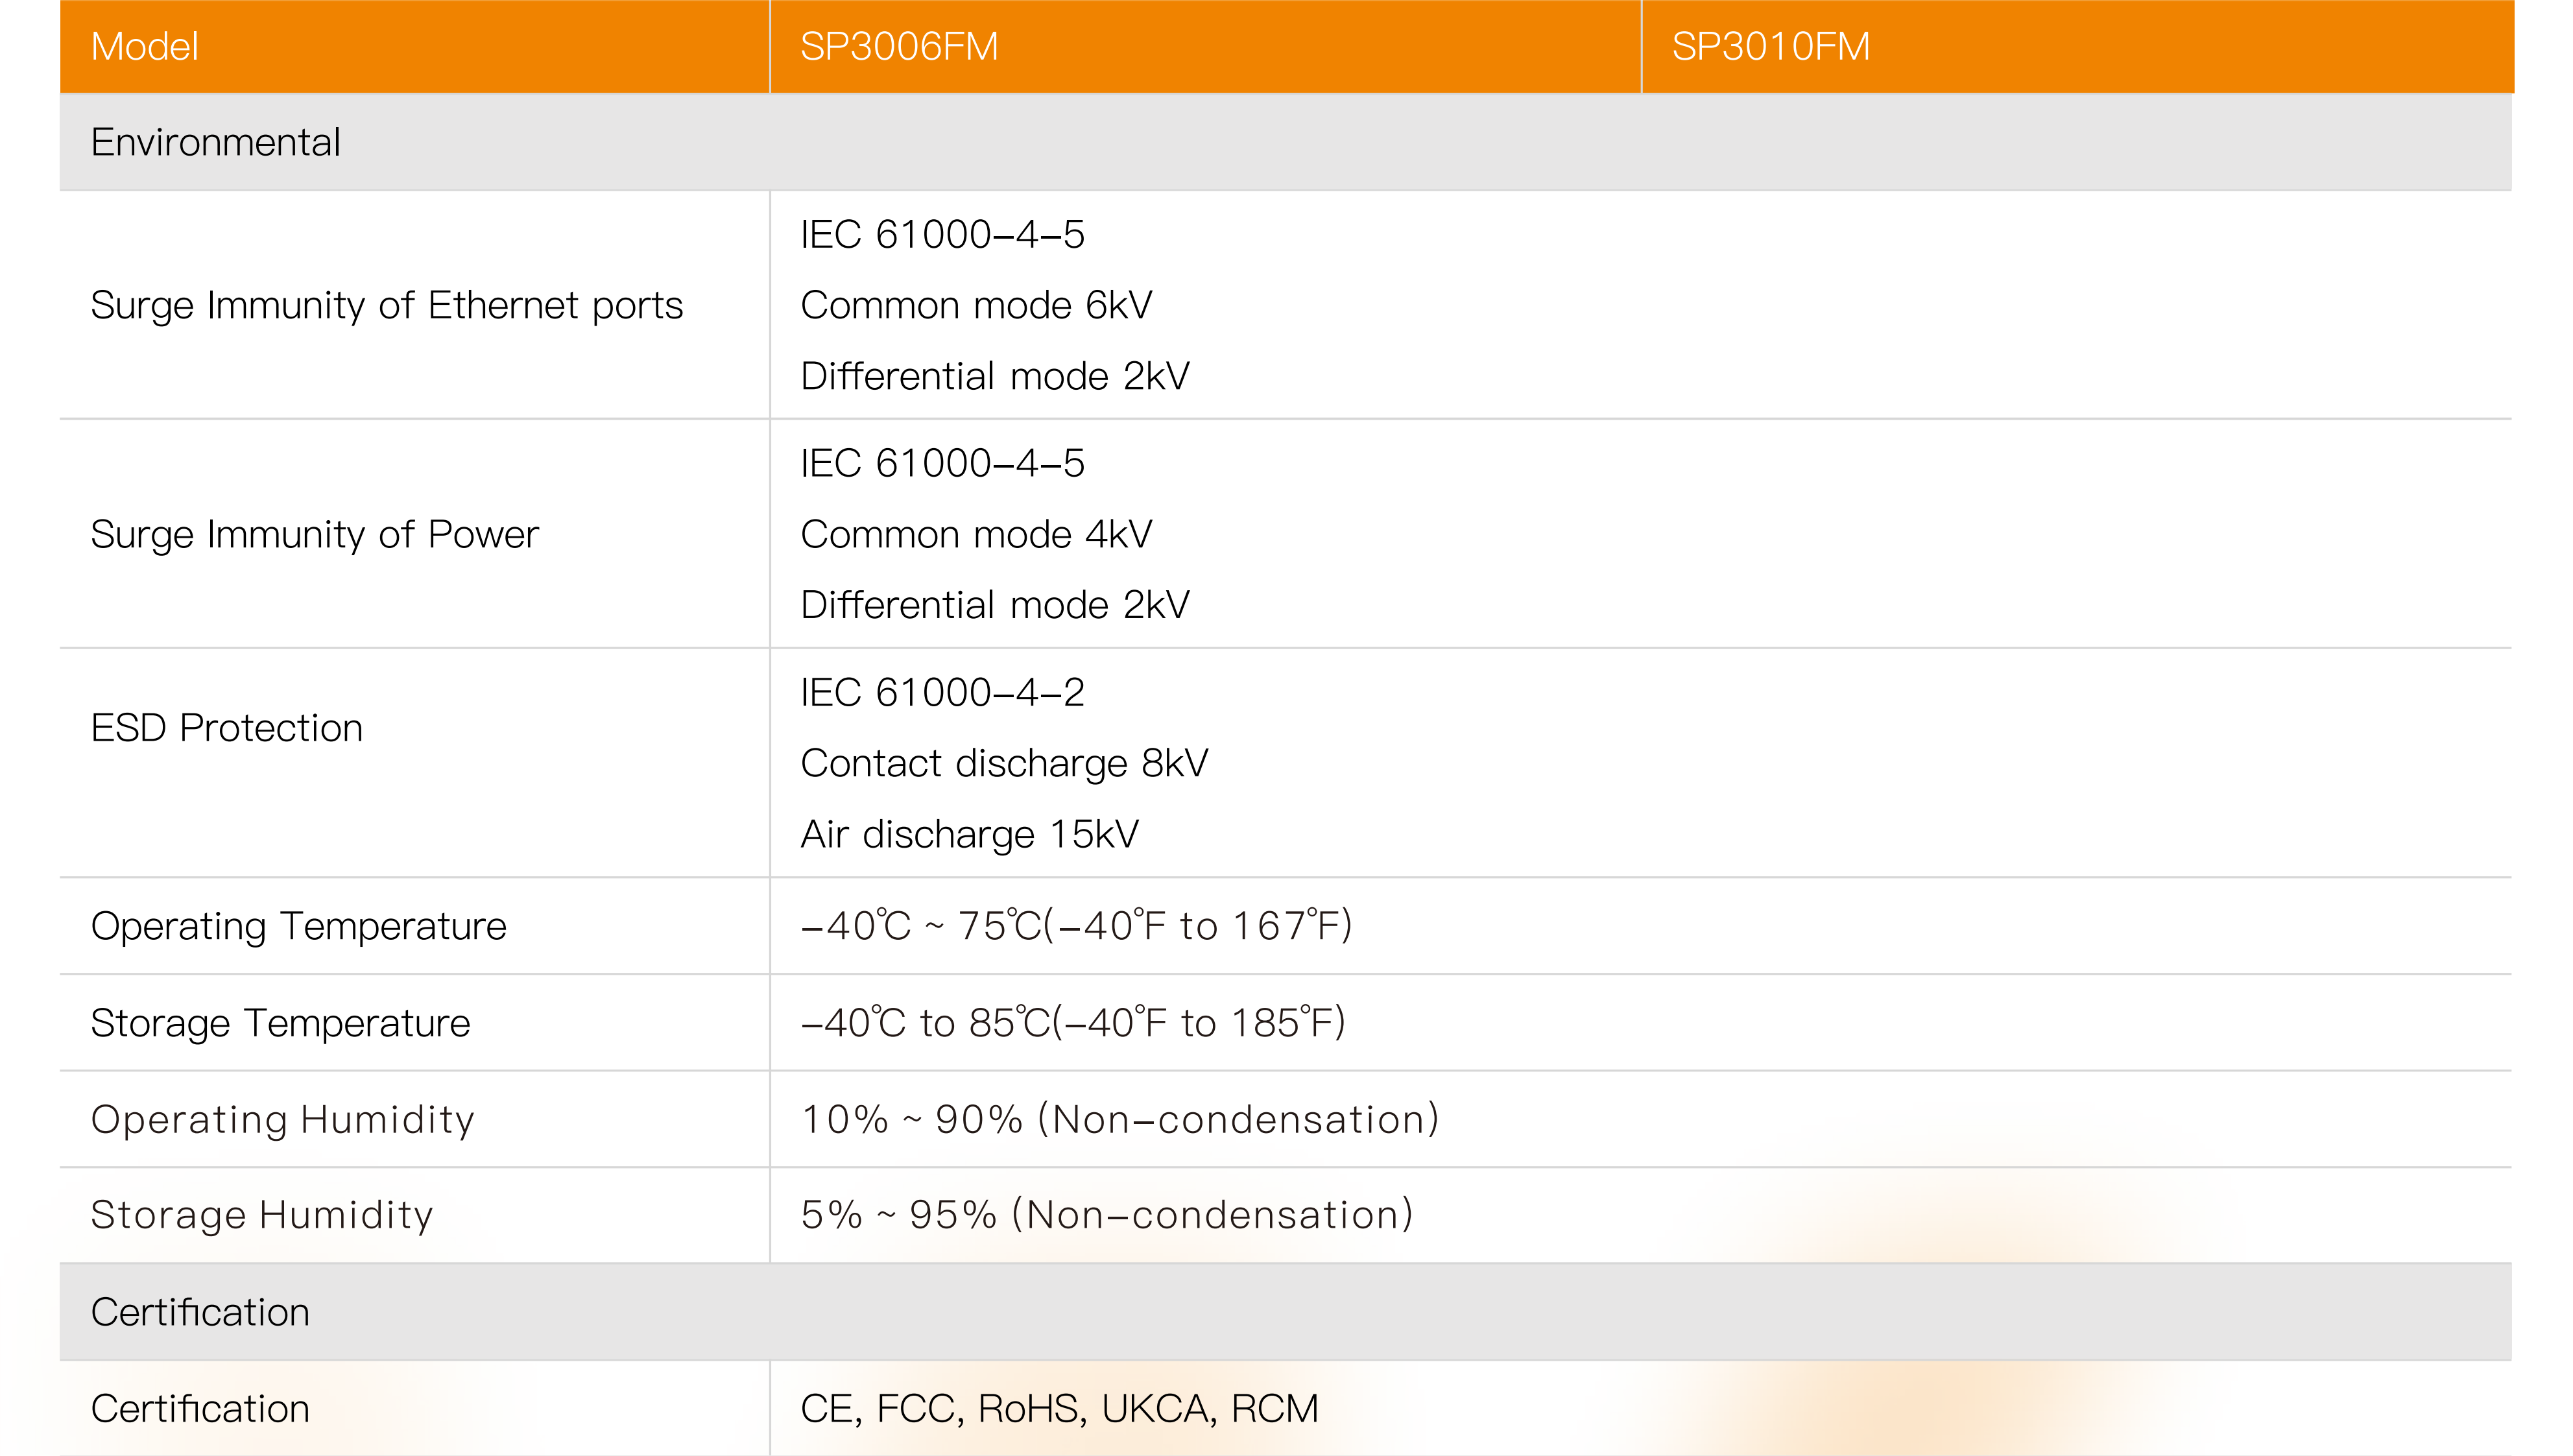This screenshot has height=1456, width=2573.
Task: Click the Model header cell
Action: coord(144,46)
